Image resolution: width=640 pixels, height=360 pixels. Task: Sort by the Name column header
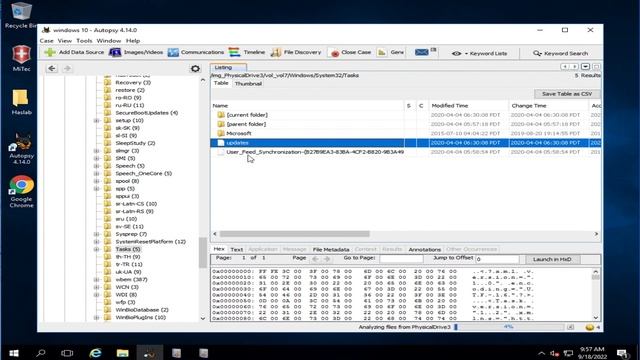tap(307, 106)
